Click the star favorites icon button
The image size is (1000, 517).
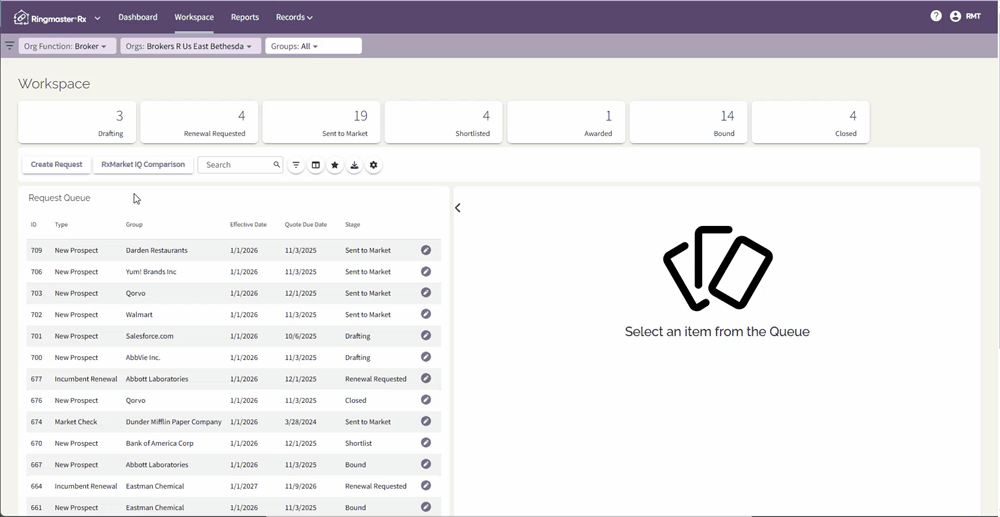[x=335, y=165]
